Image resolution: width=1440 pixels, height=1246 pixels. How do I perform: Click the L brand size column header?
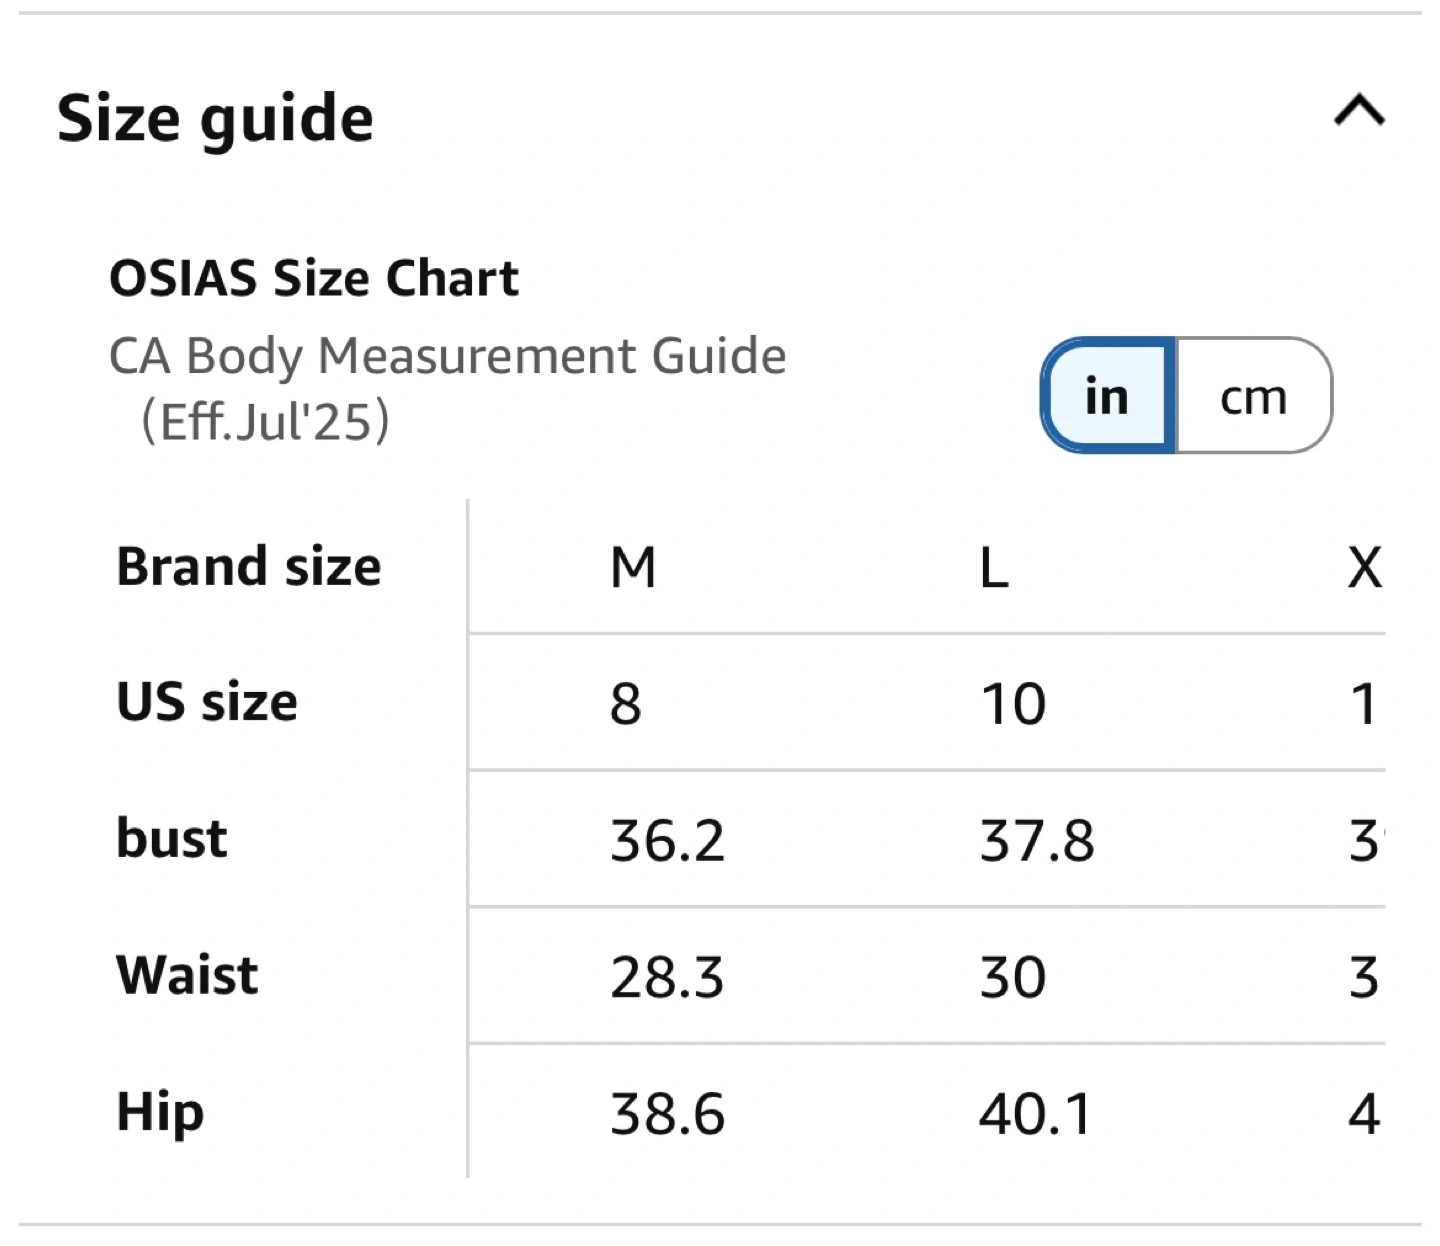tap(994, 567)
